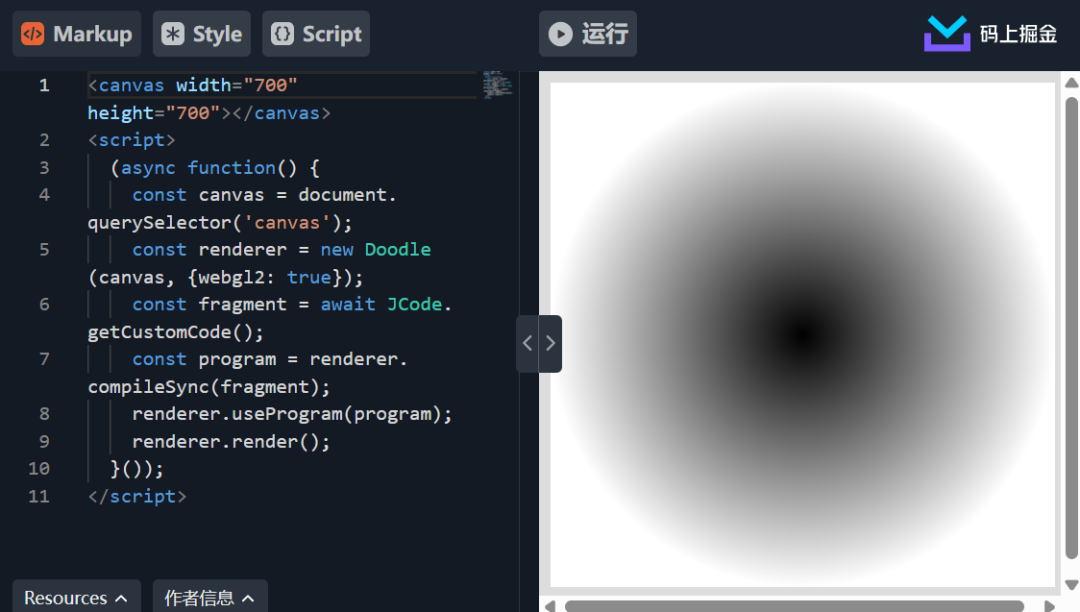Image resolution: width=1080 pixels, height=612 pixels.
Task: Click the 'getCustomCode();' text
Action: [x=176, y=333]
